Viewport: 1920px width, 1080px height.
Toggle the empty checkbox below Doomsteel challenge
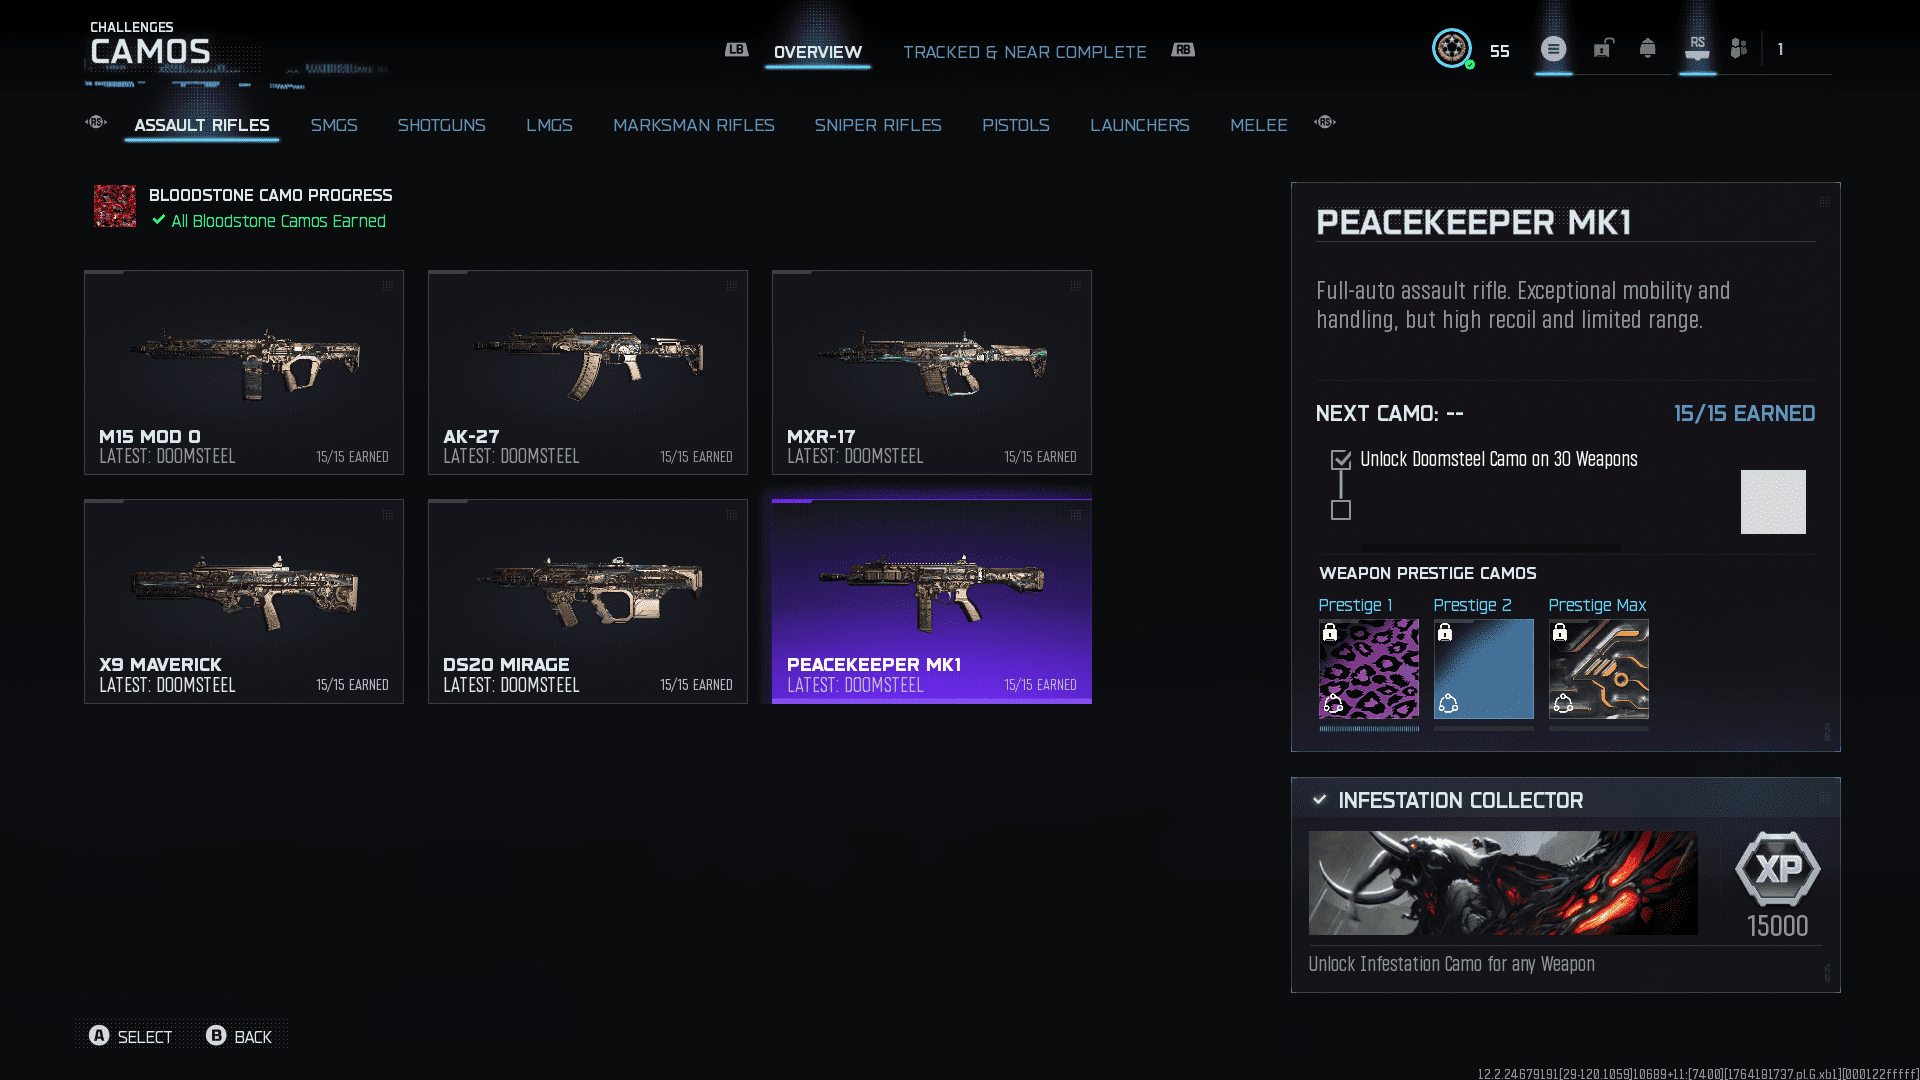coord(1341,510)
